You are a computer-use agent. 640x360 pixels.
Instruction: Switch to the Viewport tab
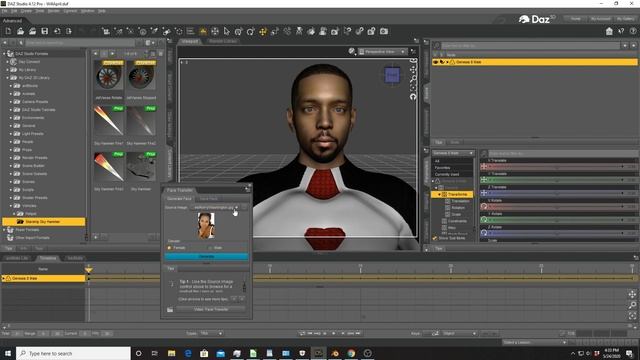click(189, 41)
